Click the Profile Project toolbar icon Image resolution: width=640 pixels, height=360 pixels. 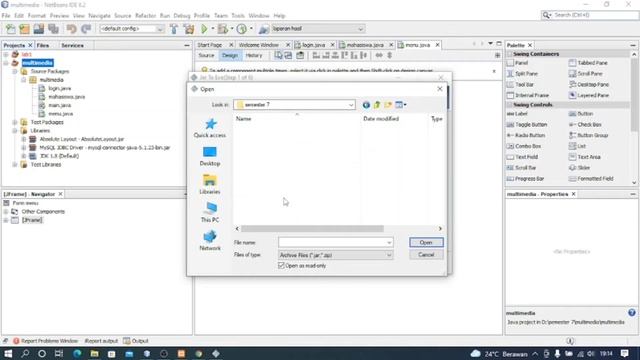click(242, 29)
